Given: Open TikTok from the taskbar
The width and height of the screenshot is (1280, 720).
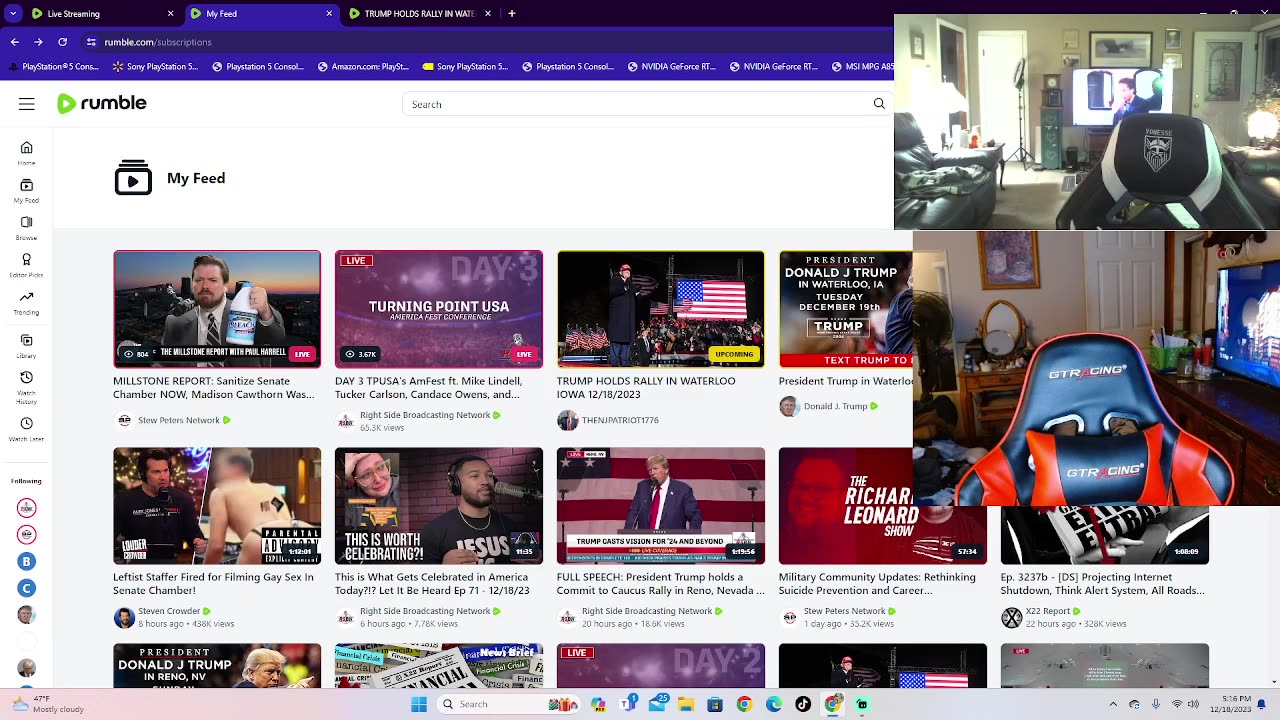Looking at the screenshot, I should point(803,704).
